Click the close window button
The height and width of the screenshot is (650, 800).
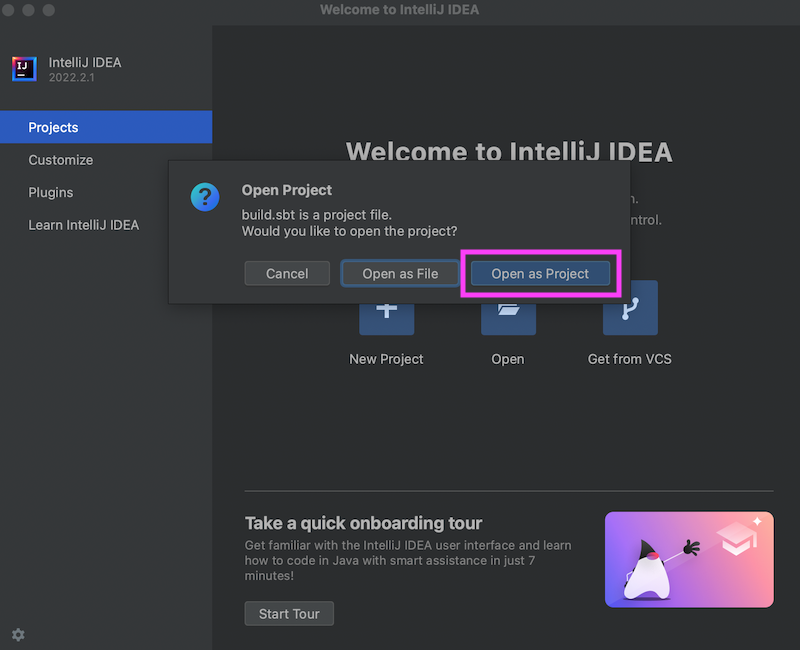tap(8, 10)
